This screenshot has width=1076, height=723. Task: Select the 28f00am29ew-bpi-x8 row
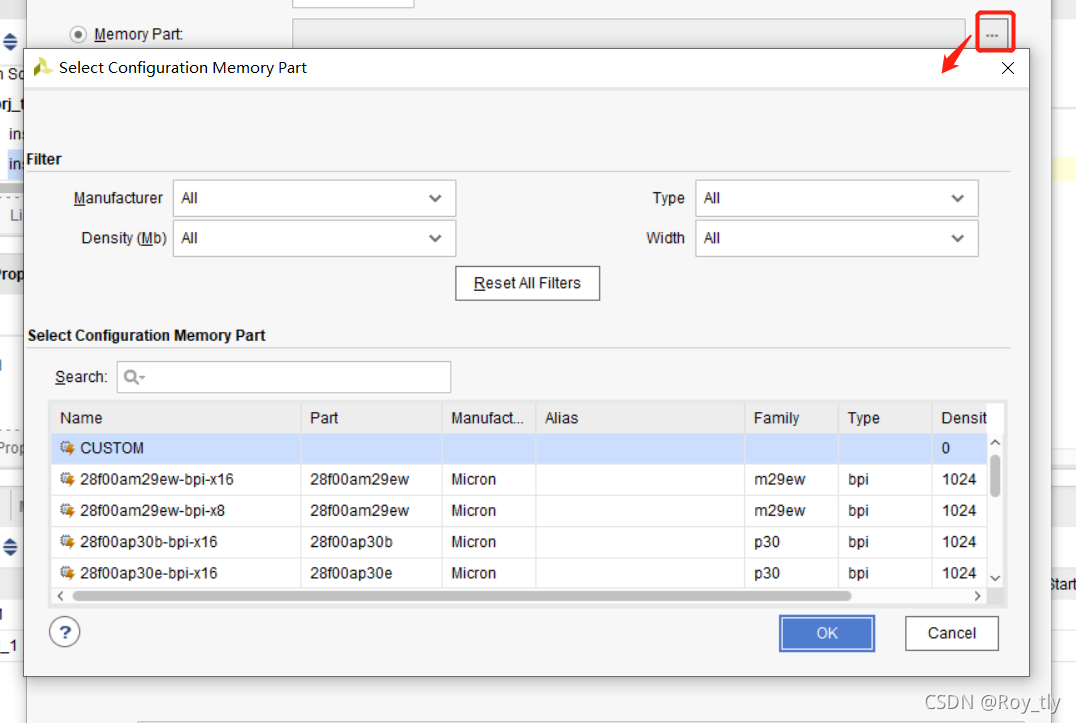pos(519,510)
